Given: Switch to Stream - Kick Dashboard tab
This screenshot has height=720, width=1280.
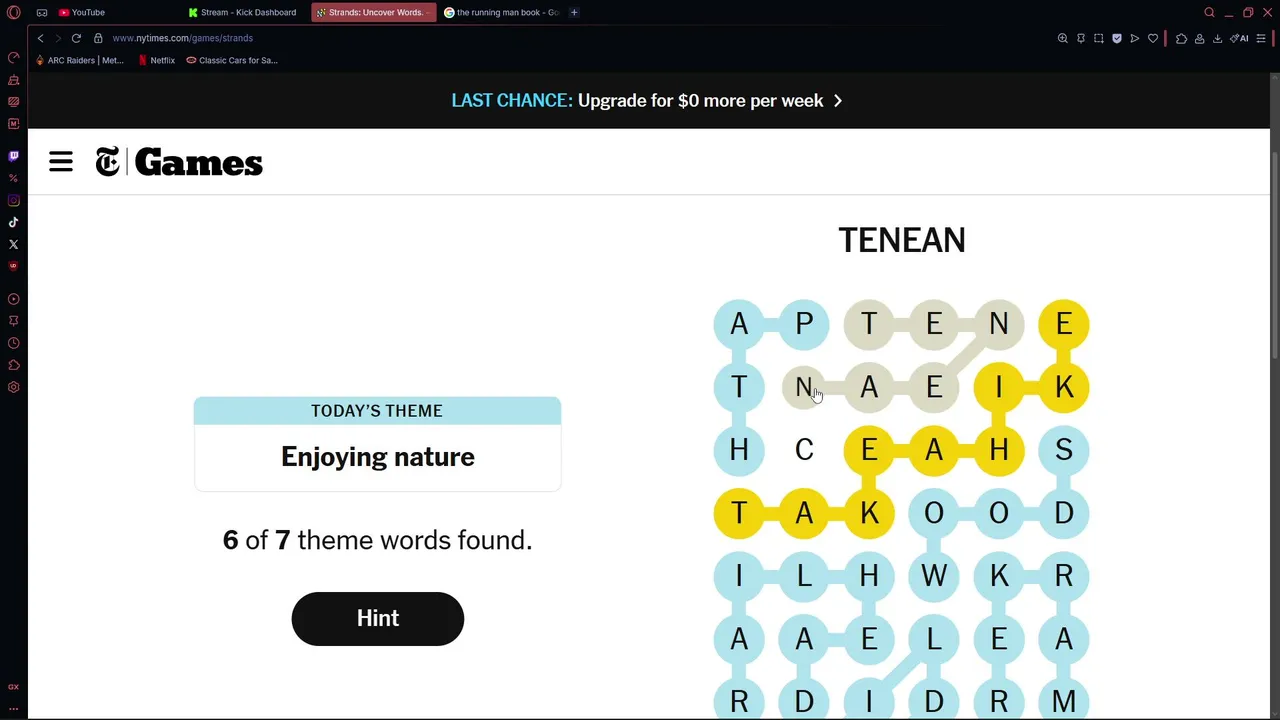Looking at the screenshot, I should 243,12.
